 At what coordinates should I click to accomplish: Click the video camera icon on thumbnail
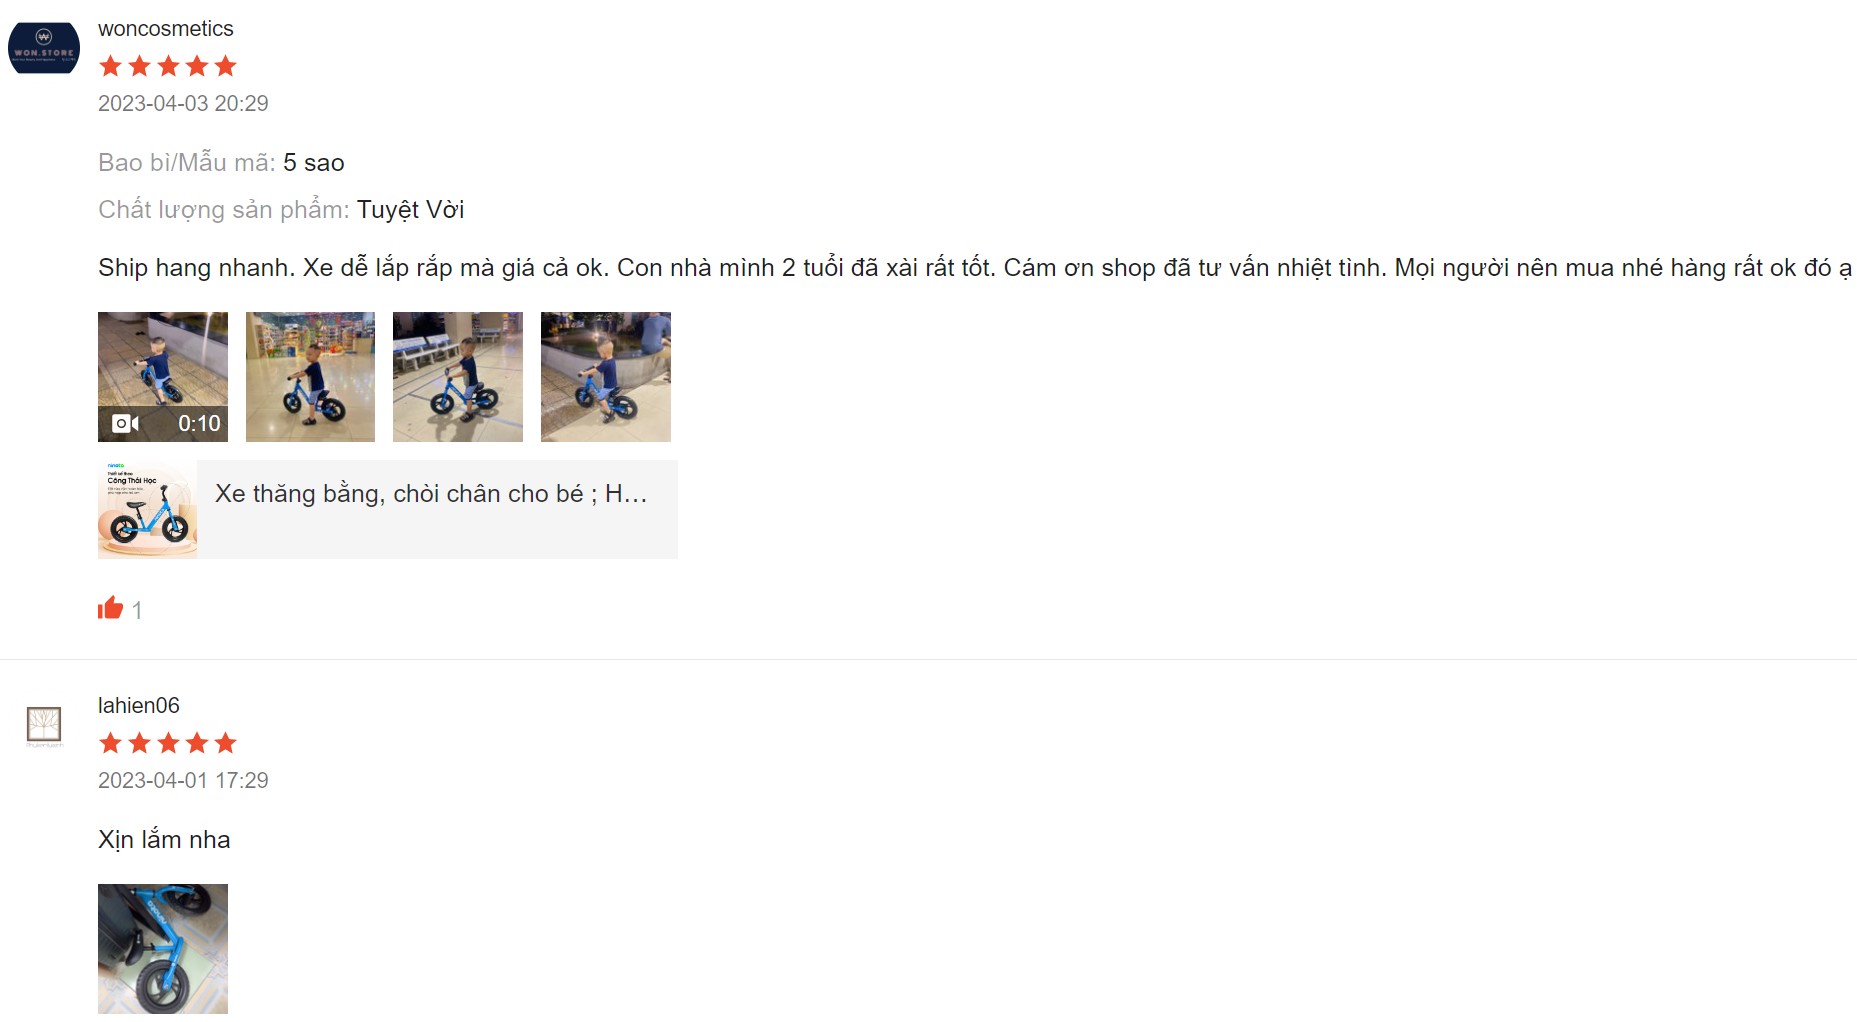125,423
